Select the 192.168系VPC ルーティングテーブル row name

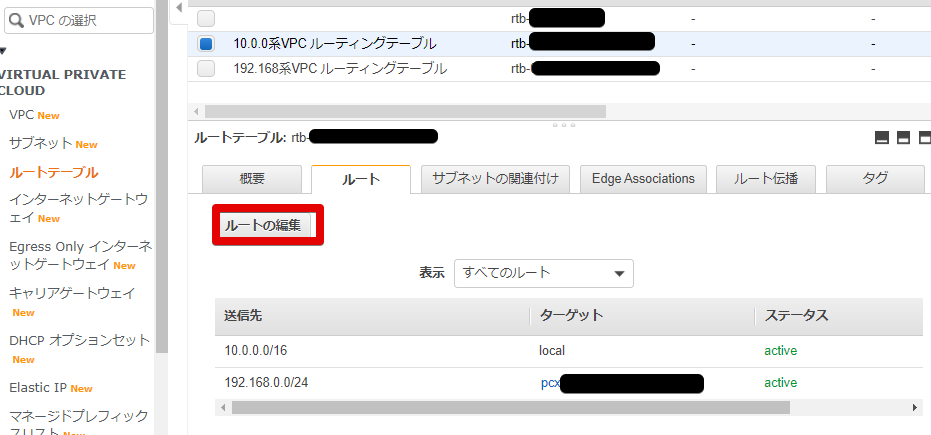[x=340, y=69]
